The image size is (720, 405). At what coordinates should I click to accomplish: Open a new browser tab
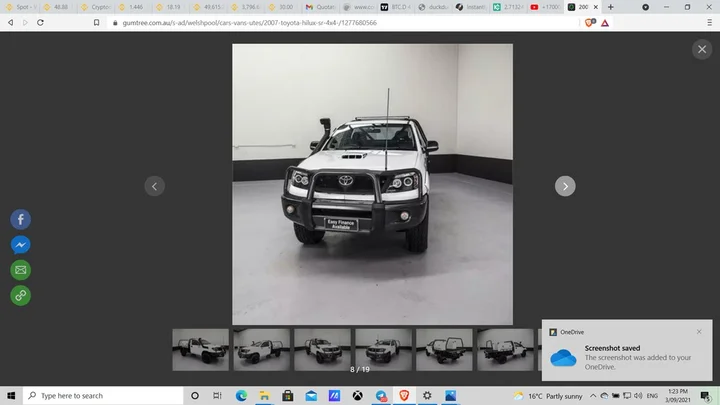click(x=611, y=7)
